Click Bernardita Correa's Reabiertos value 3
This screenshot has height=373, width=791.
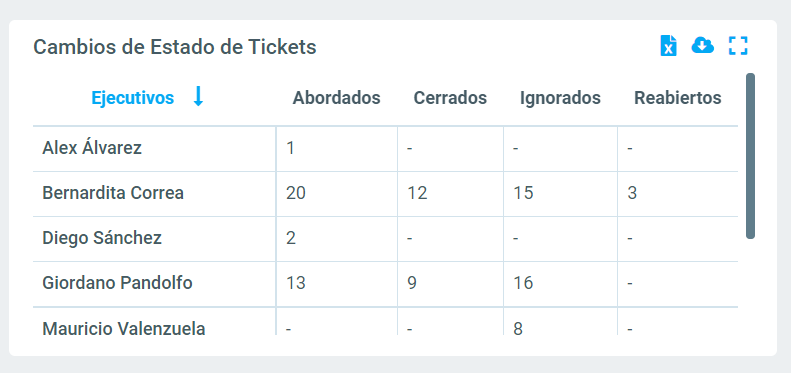coord(632,193)
